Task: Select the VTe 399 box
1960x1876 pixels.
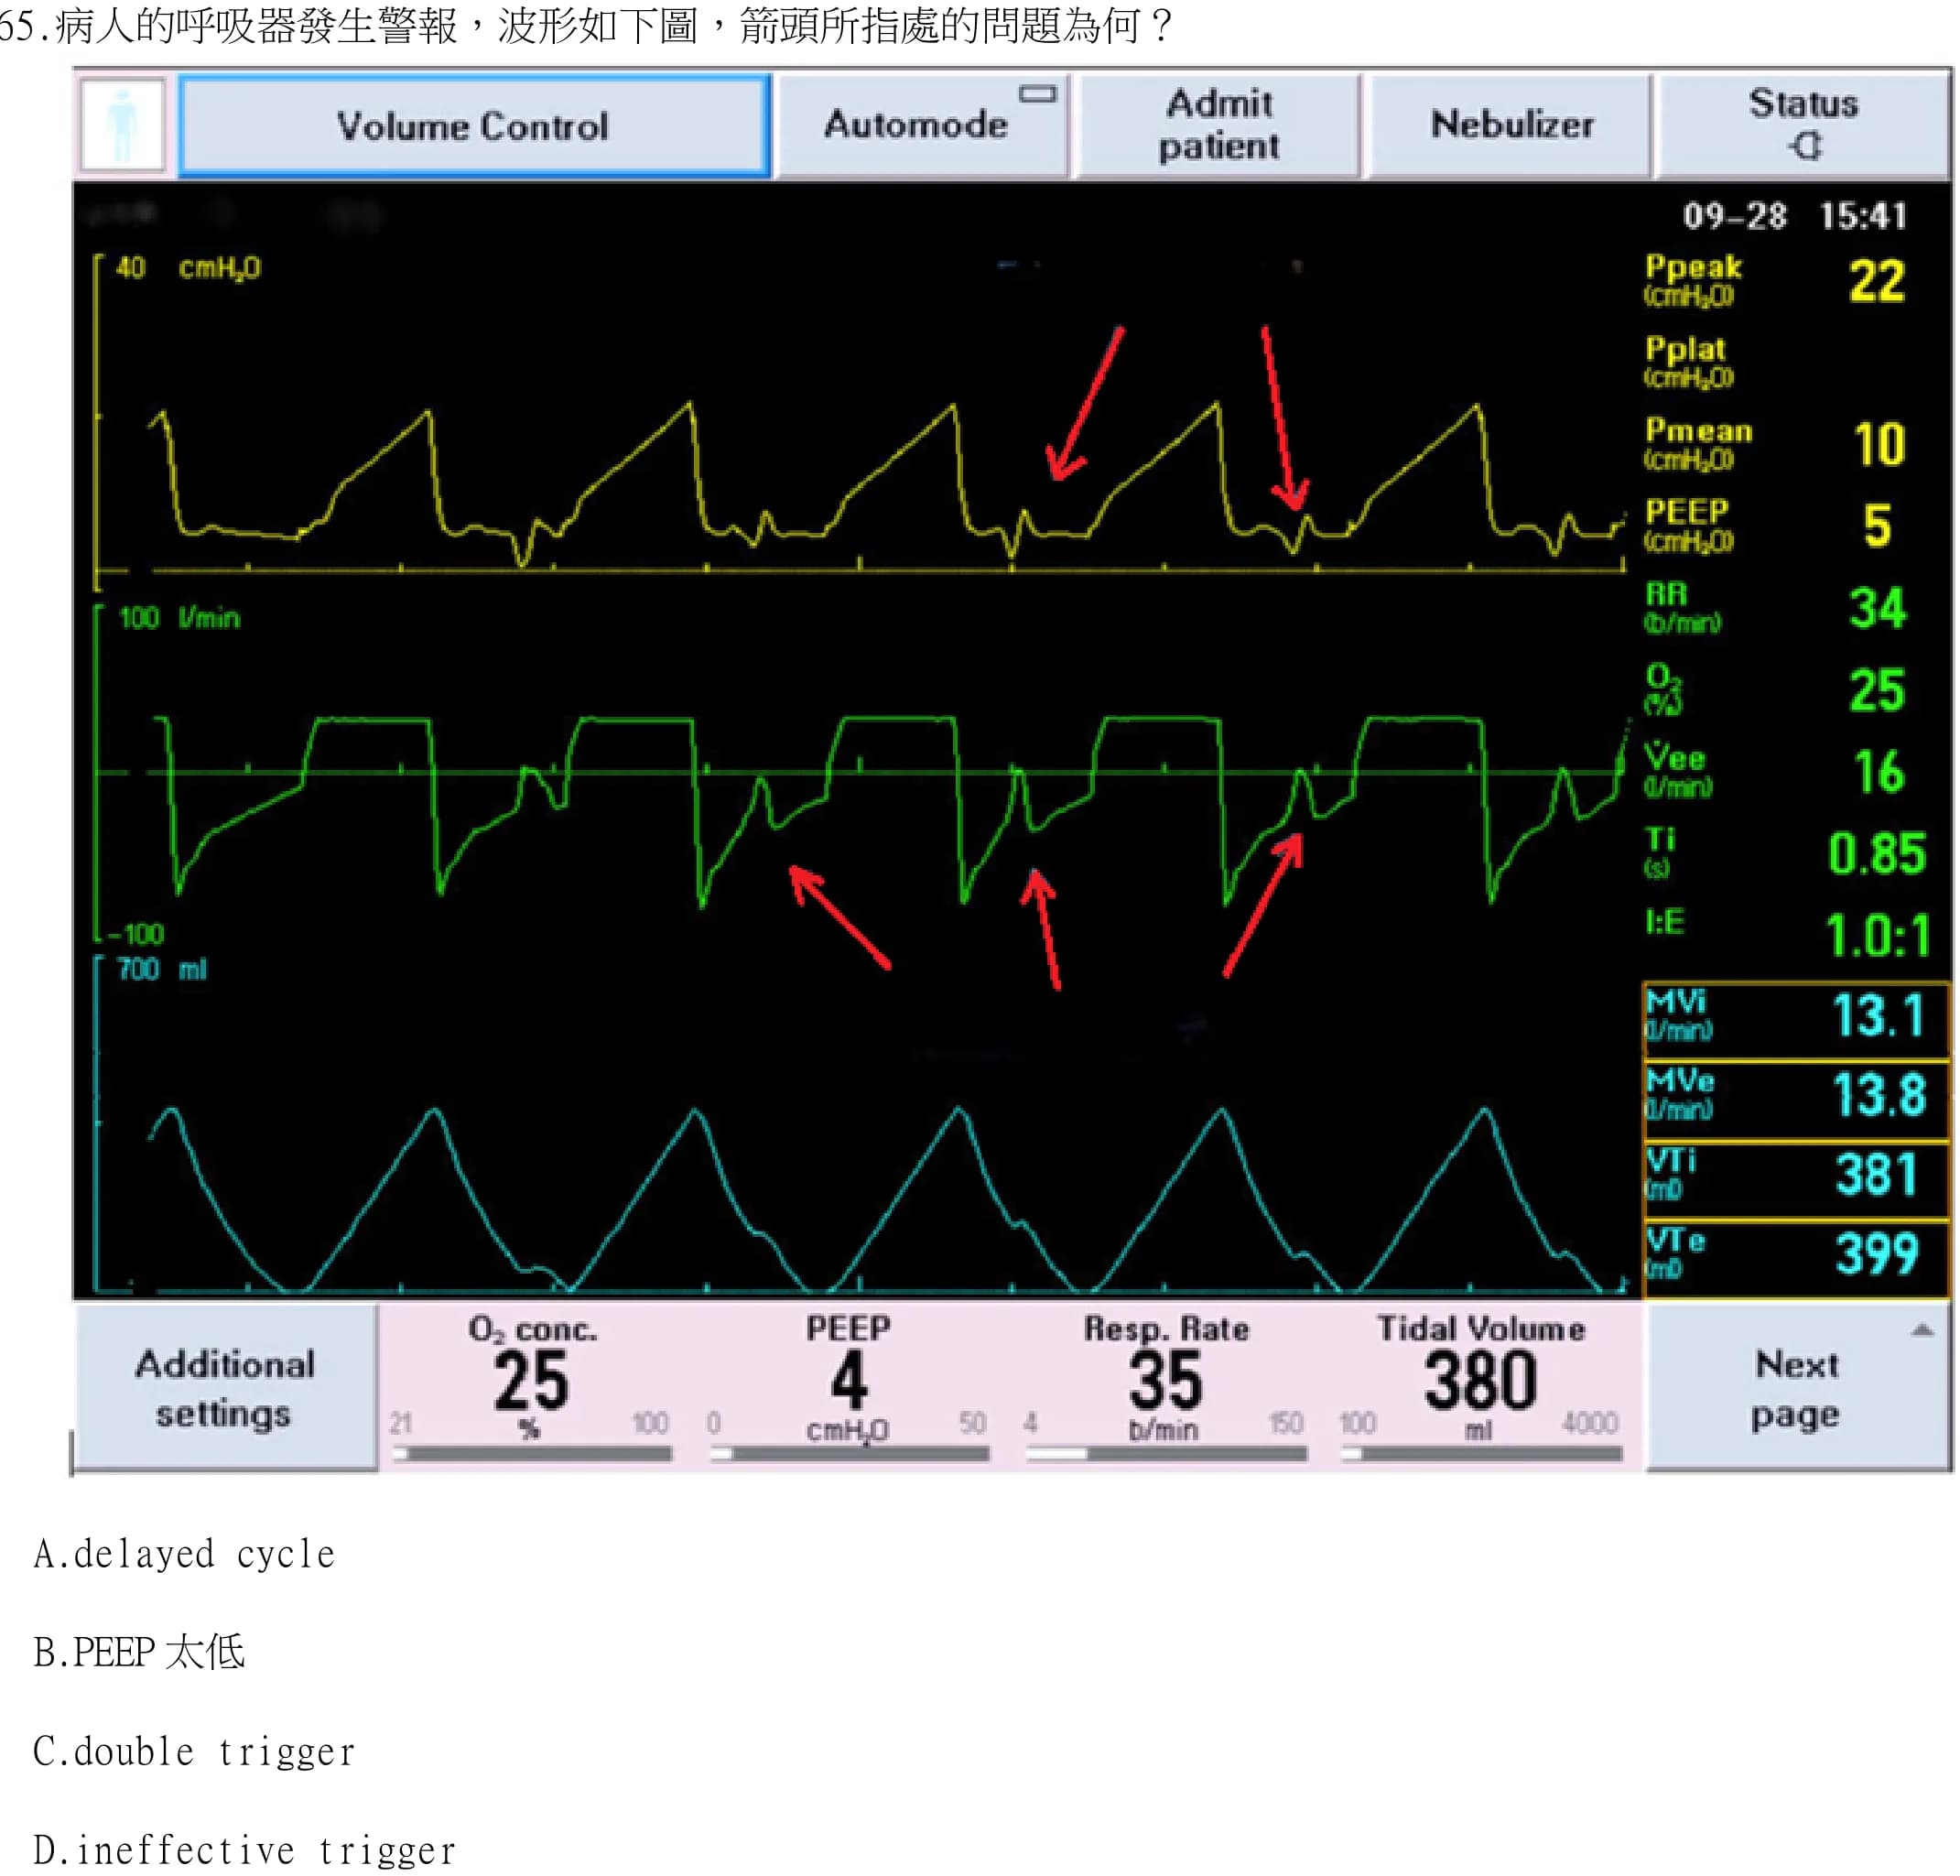Action: (1797, 1258)
